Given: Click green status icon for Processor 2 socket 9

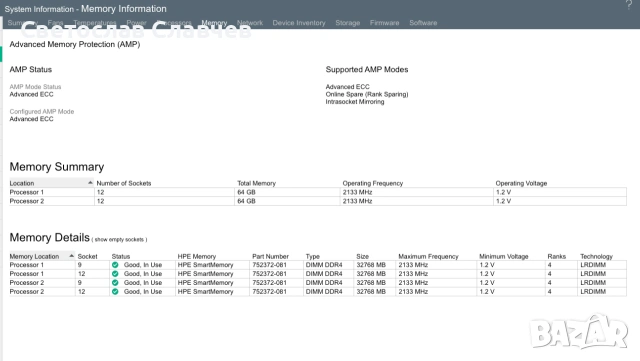Looking at the screenshot, I should [115, 283].
